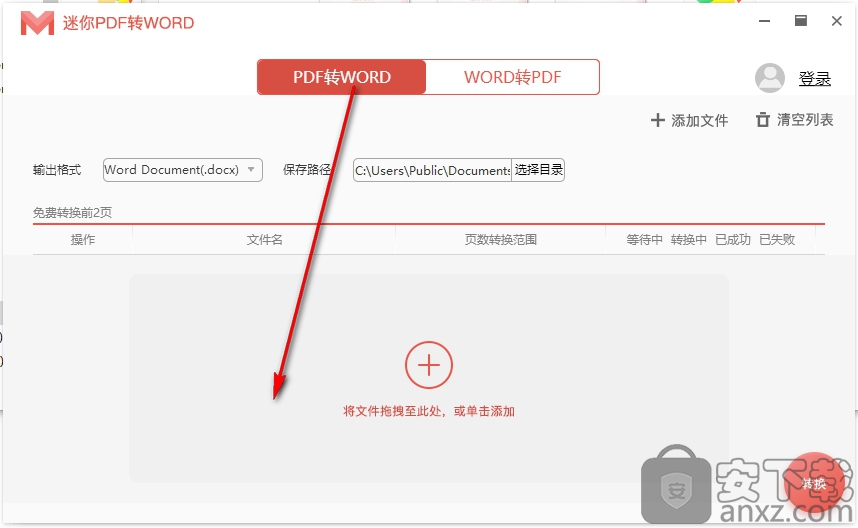
Task: Click the 免费转换前2页 notice text
Action: [72, 213]
